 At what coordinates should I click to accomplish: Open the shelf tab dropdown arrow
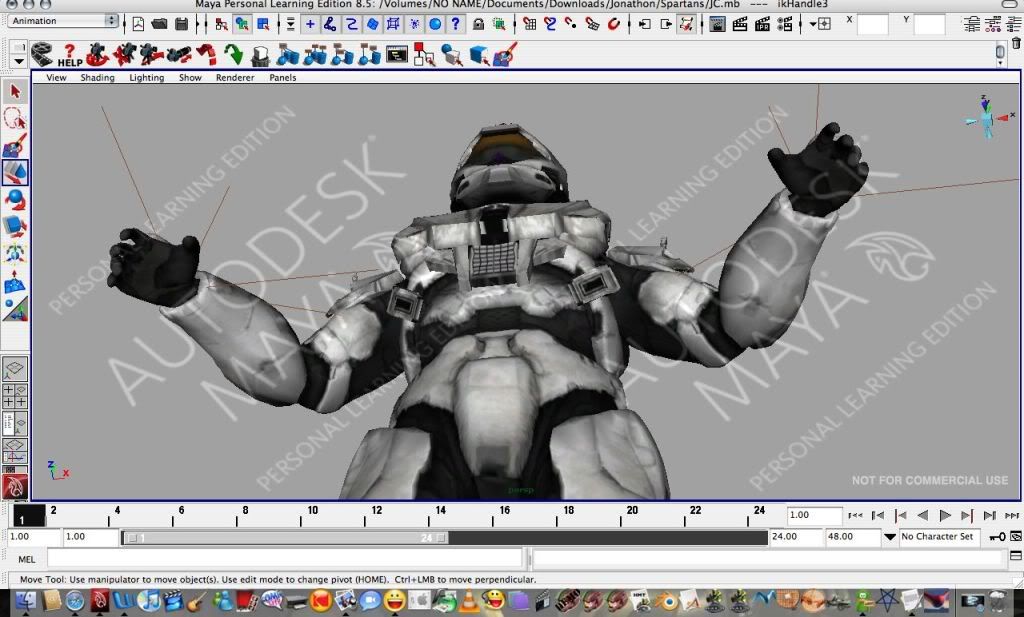point(18,61)
